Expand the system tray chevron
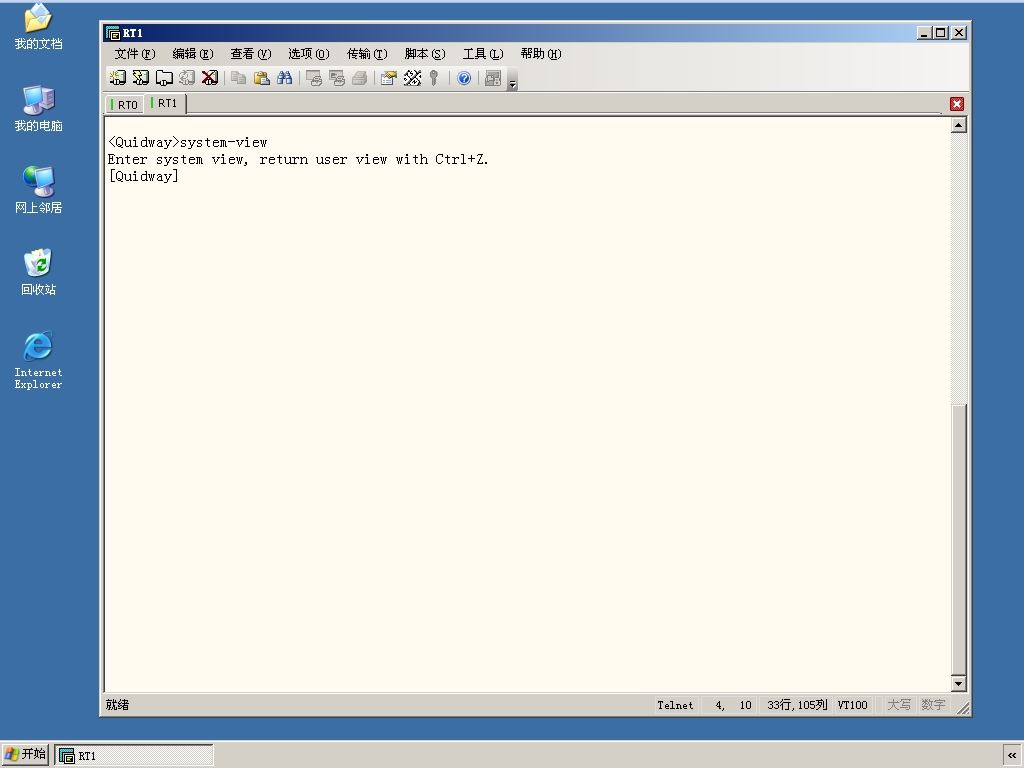Screen dimensions: 1024x768 click(x=1012, y=756)
